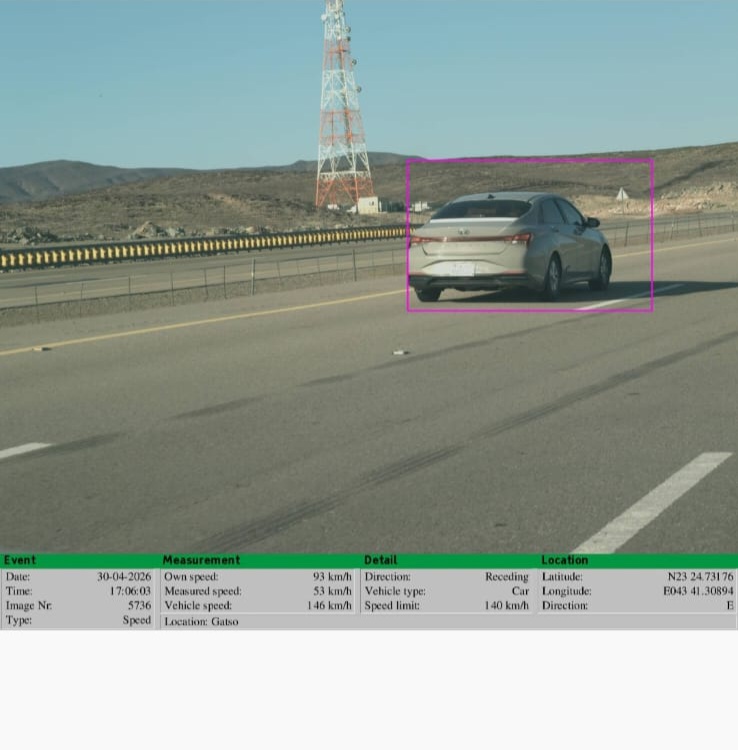738x750 pixels.
Task: Select the Location header label
Action: [x=564, y=560]
